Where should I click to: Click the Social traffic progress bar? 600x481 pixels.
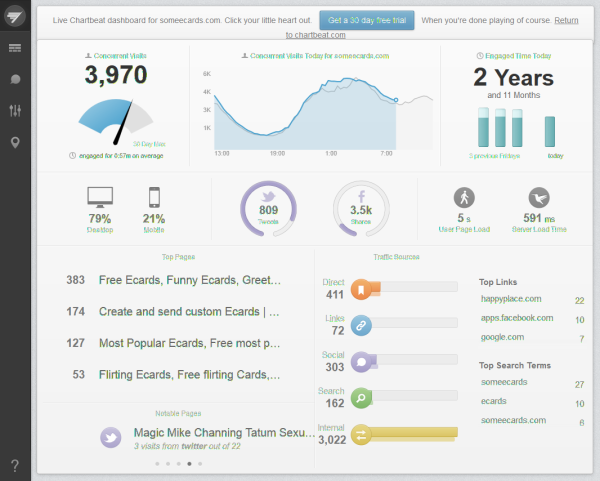click(414, 359)
